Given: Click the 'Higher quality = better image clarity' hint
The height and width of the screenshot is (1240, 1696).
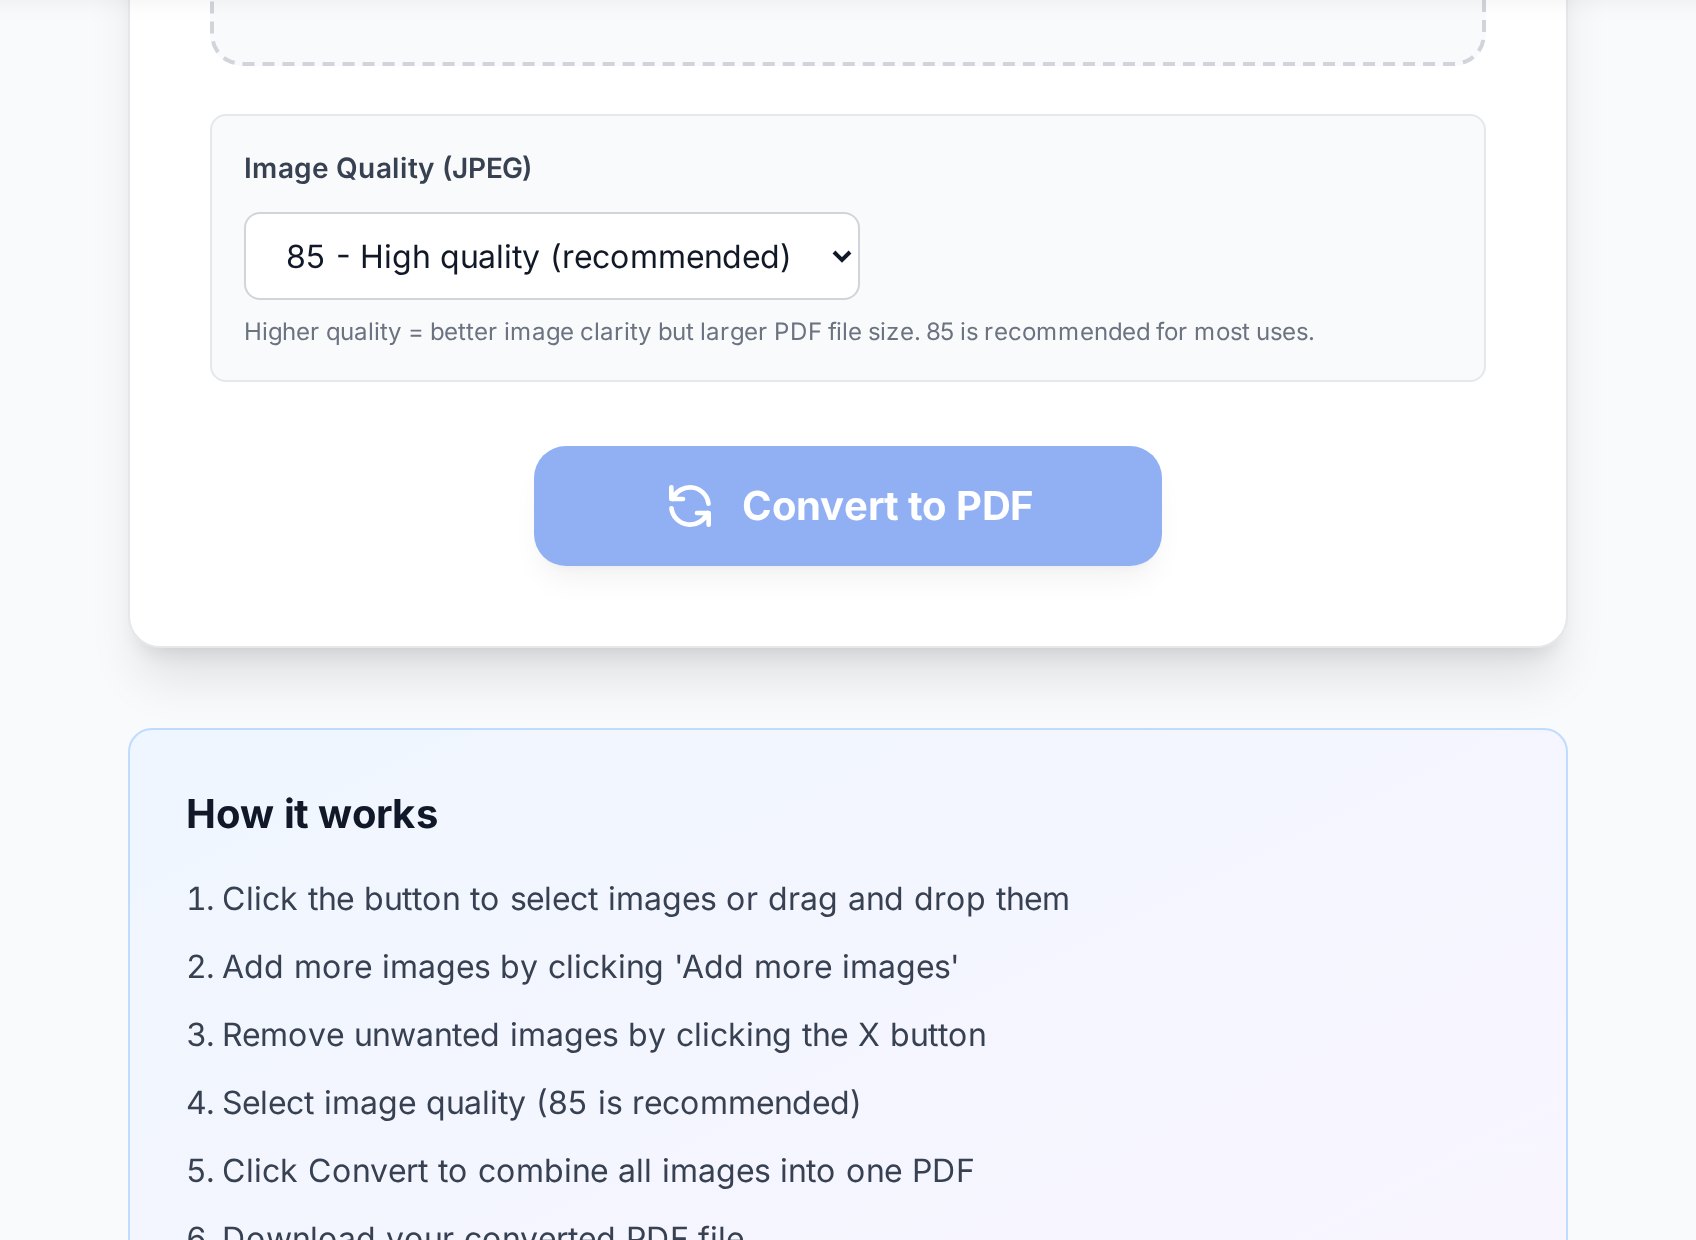Looking at the screenshot, I should pos(779,332).
